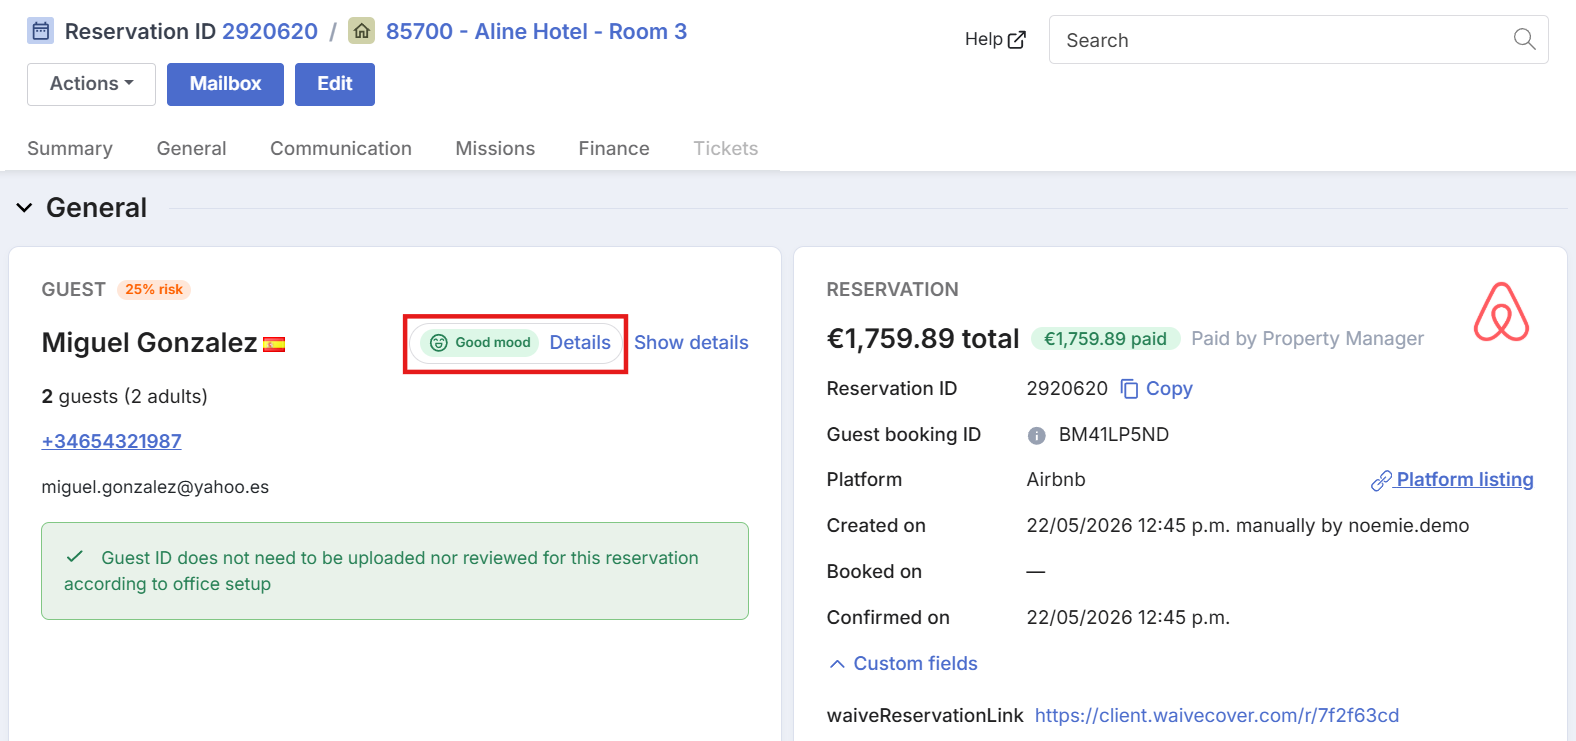Click the Created on date value
The height and width of the screenshot is (741, 1576).
click(x=1248, y=525)
